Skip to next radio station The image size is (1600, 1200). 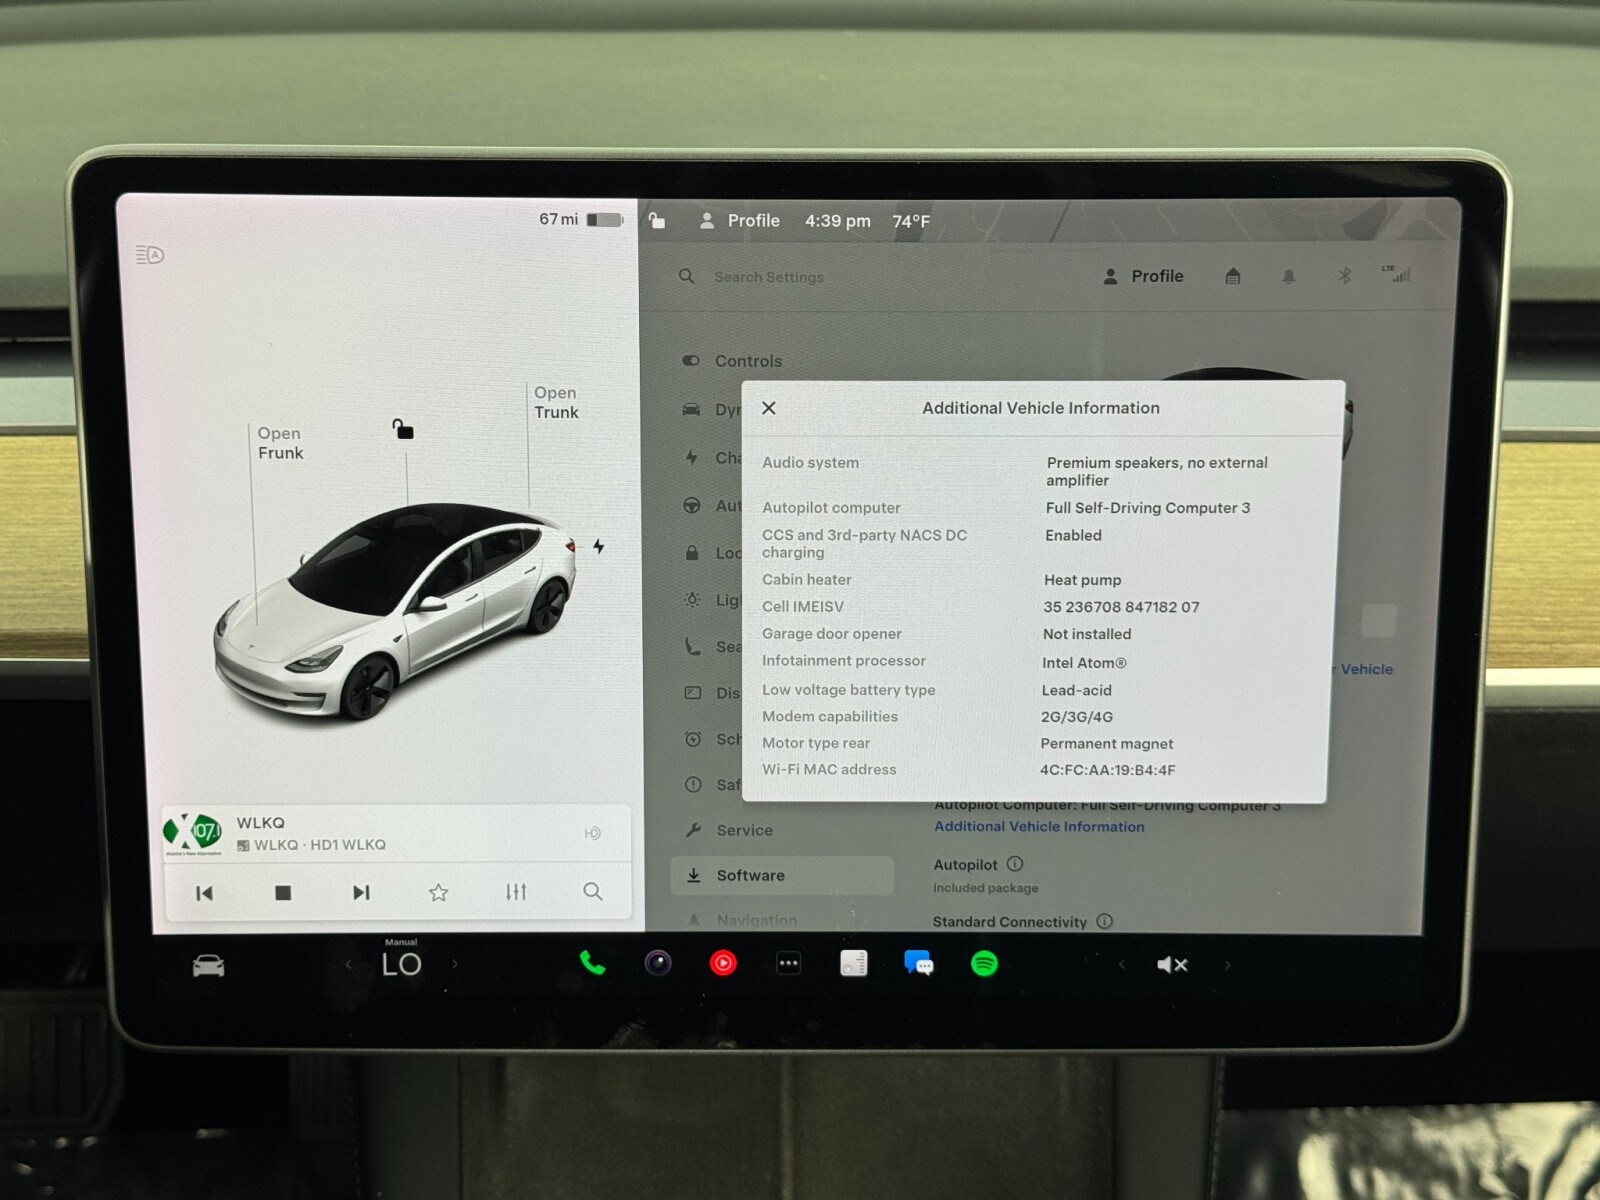pyautogui.click(x=361, y=892)
